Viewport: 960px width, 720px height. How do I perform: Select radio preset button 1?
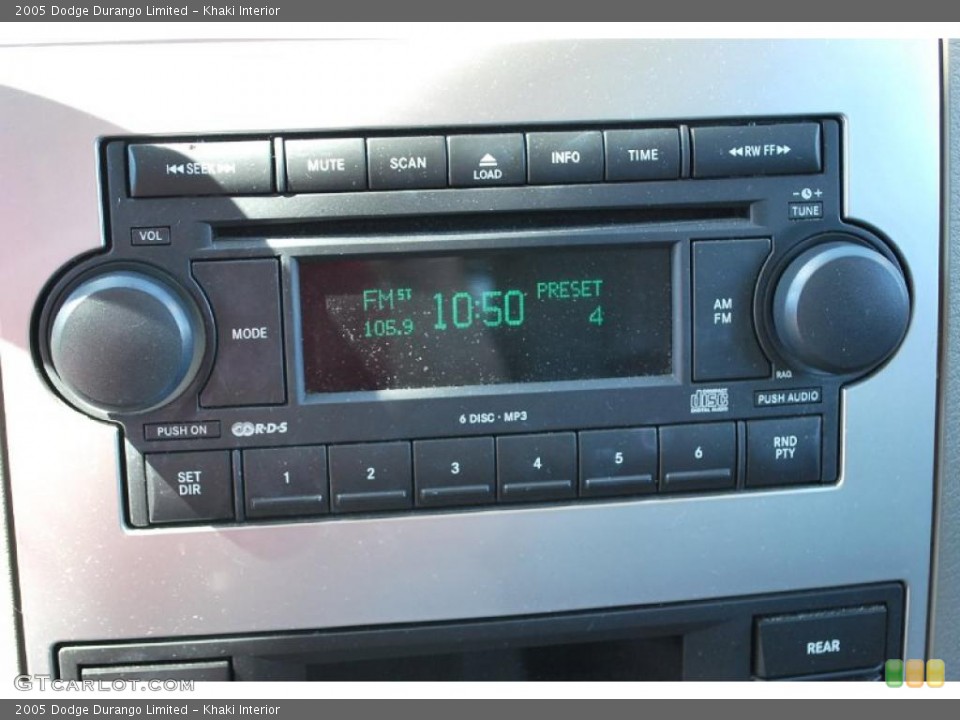[x=286, y=480]
